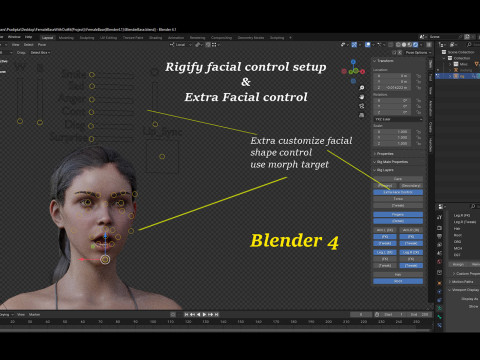Screen dimensions: 480x360
Task: Jump to timeline start frame button
Action: [187, 314]
